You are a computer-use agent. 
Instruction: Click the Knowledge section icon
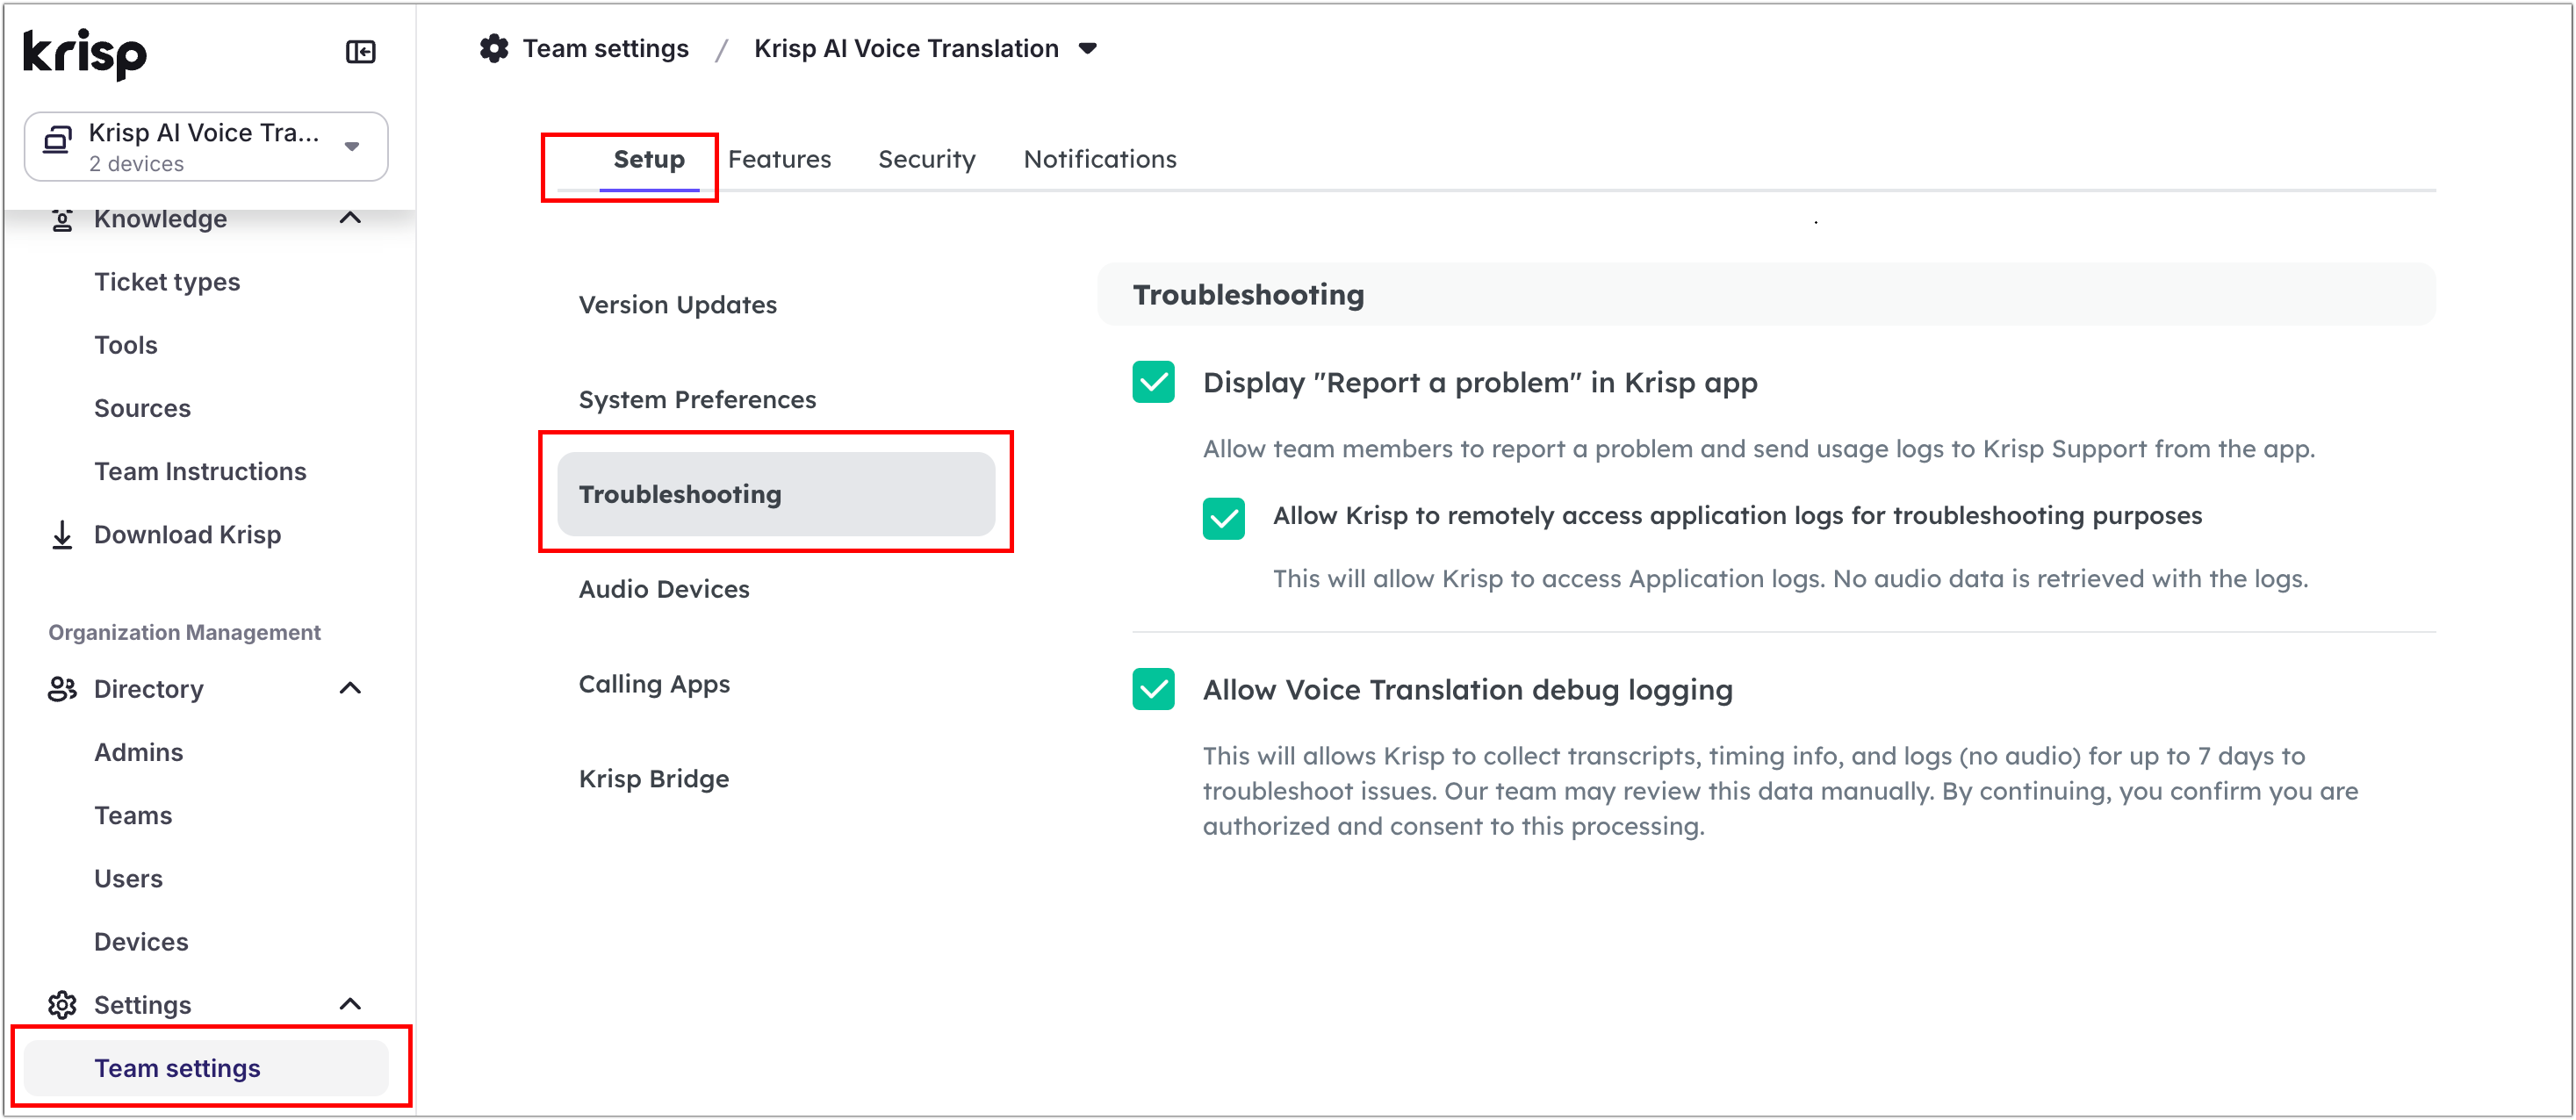click(62, 219)
